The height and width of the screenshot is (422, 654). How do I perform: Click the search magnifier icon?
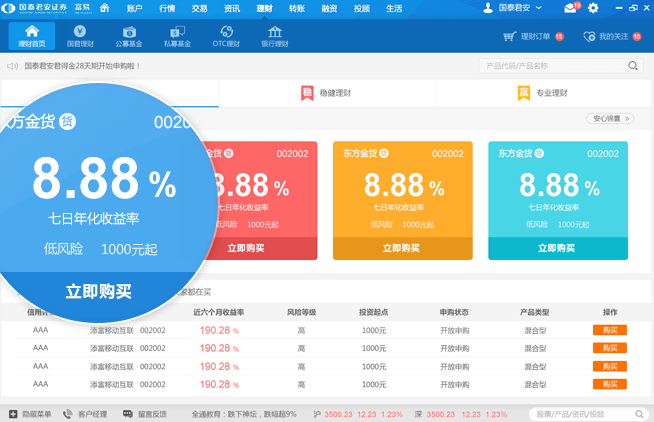pyautogui.click(x=632, y=67)
